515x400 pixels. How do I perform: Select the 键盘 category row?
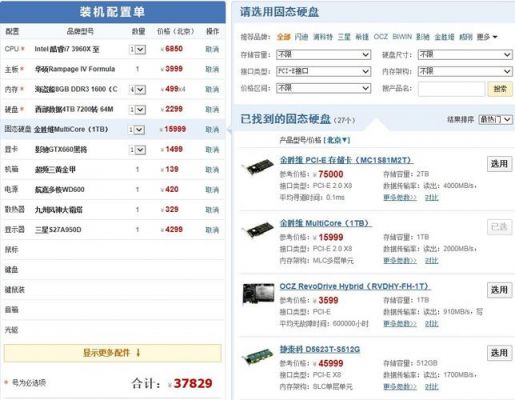[113, 270]
